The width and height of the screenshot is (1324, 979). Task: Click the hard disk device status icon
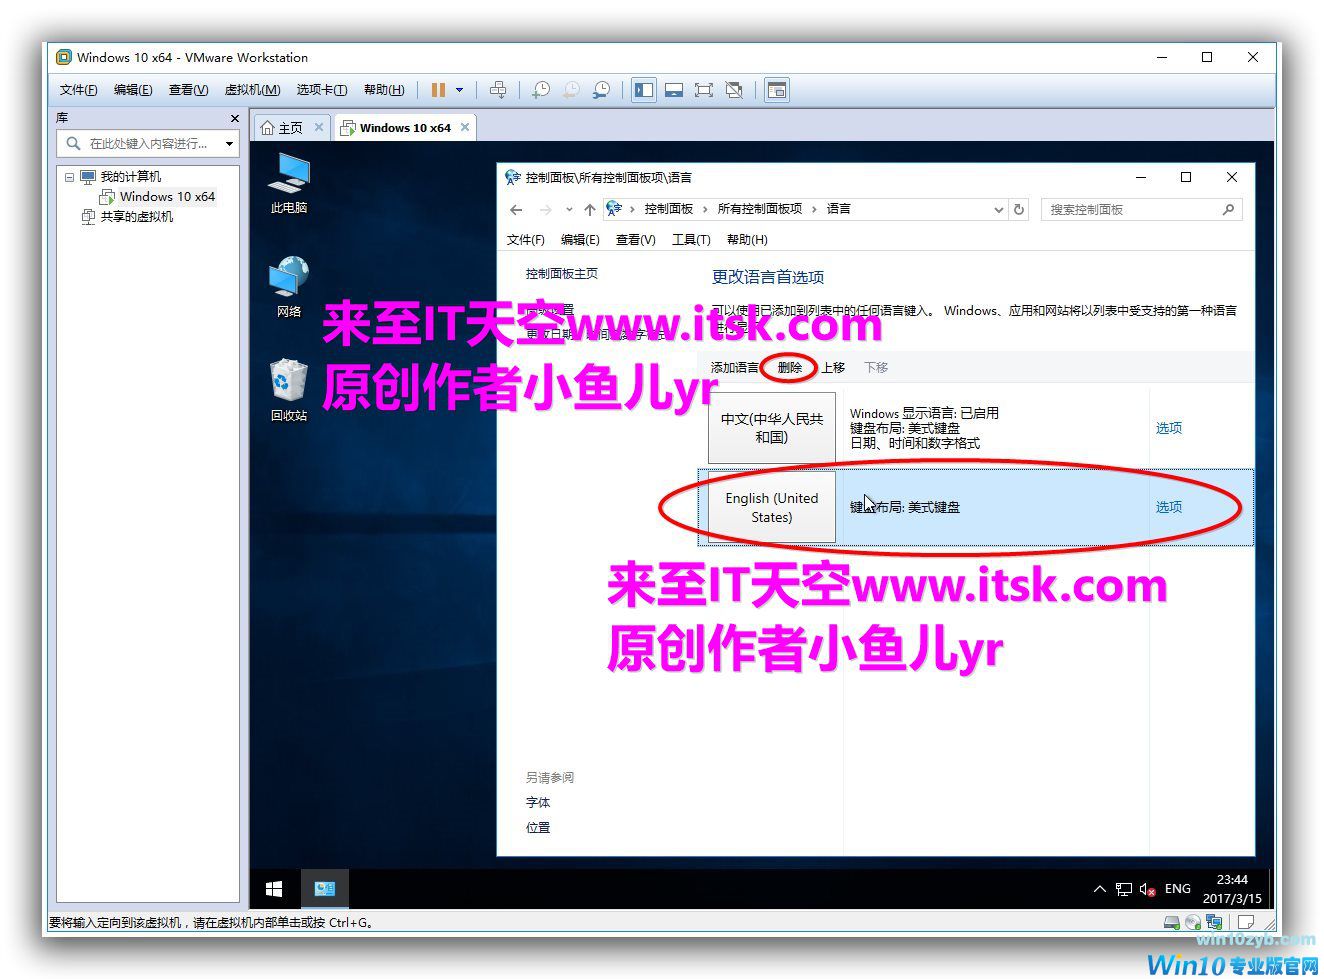(x=1172, y=922)
